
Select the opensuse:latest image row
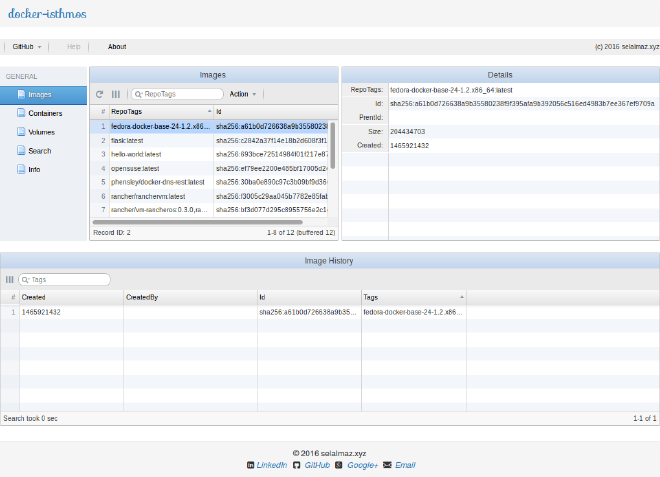coord(209,168)
